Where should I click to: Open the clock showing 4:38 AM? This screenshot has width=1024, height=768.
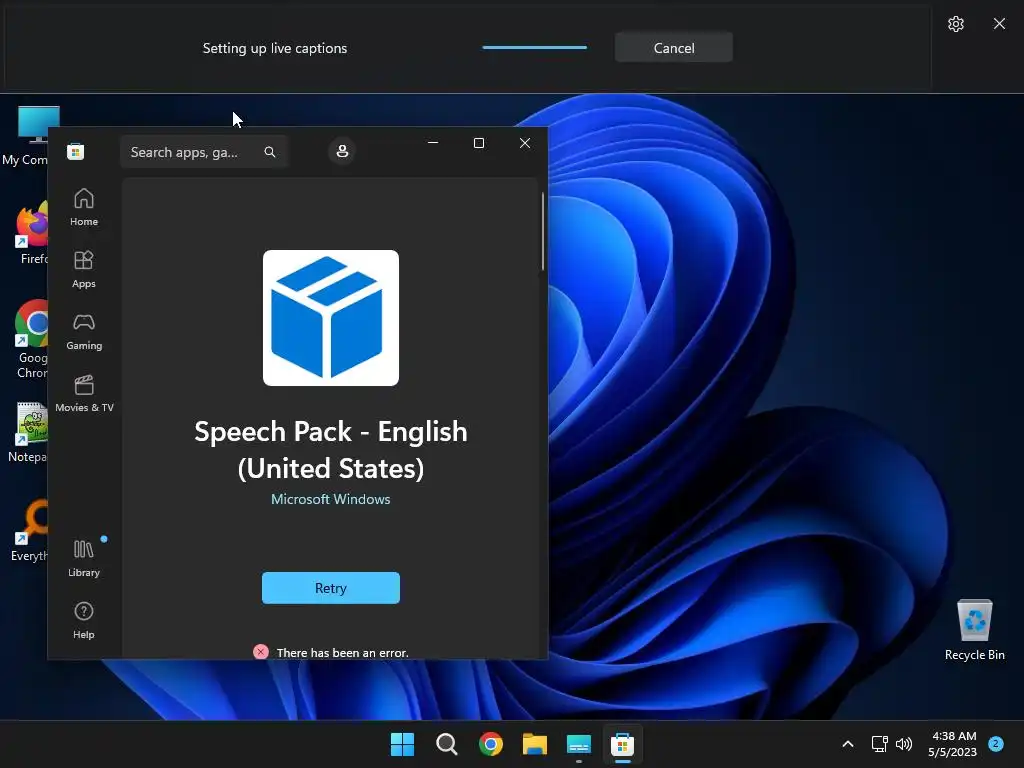coord(953,744)
